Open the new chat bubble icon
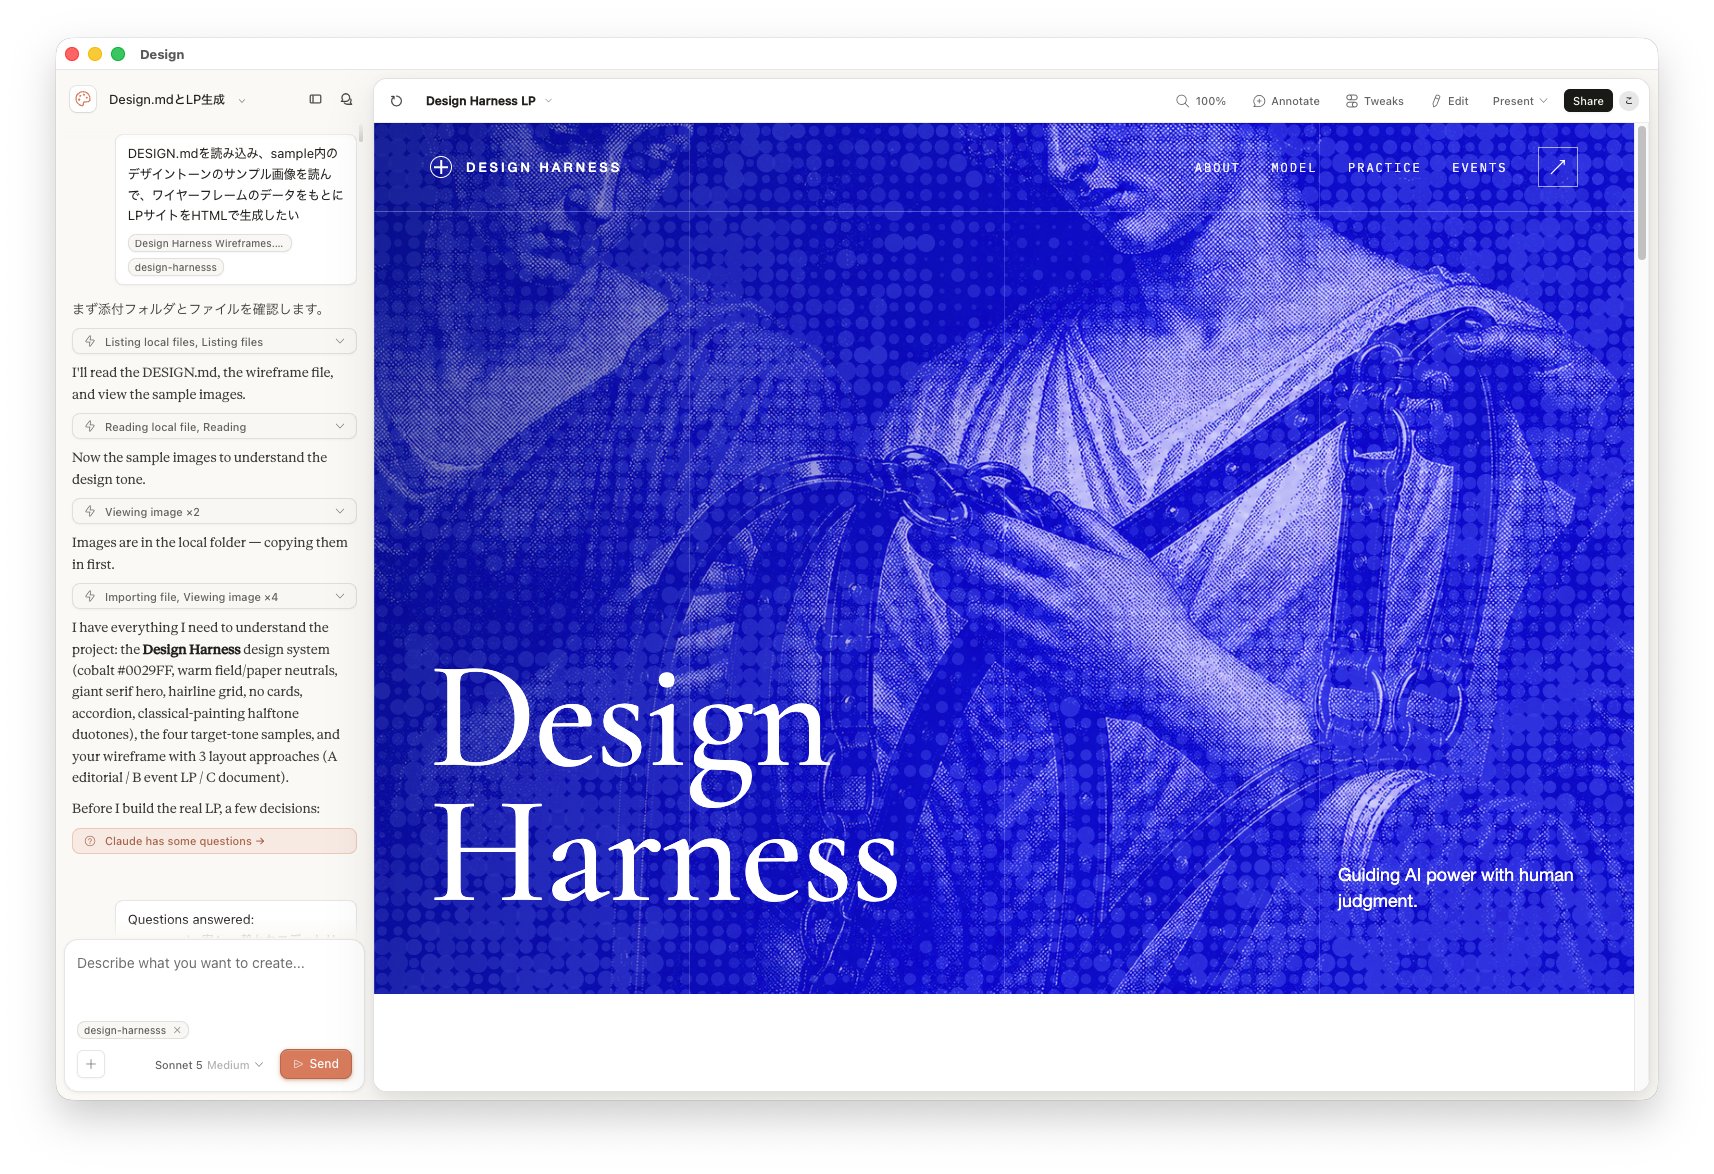 tap(346, 99)
